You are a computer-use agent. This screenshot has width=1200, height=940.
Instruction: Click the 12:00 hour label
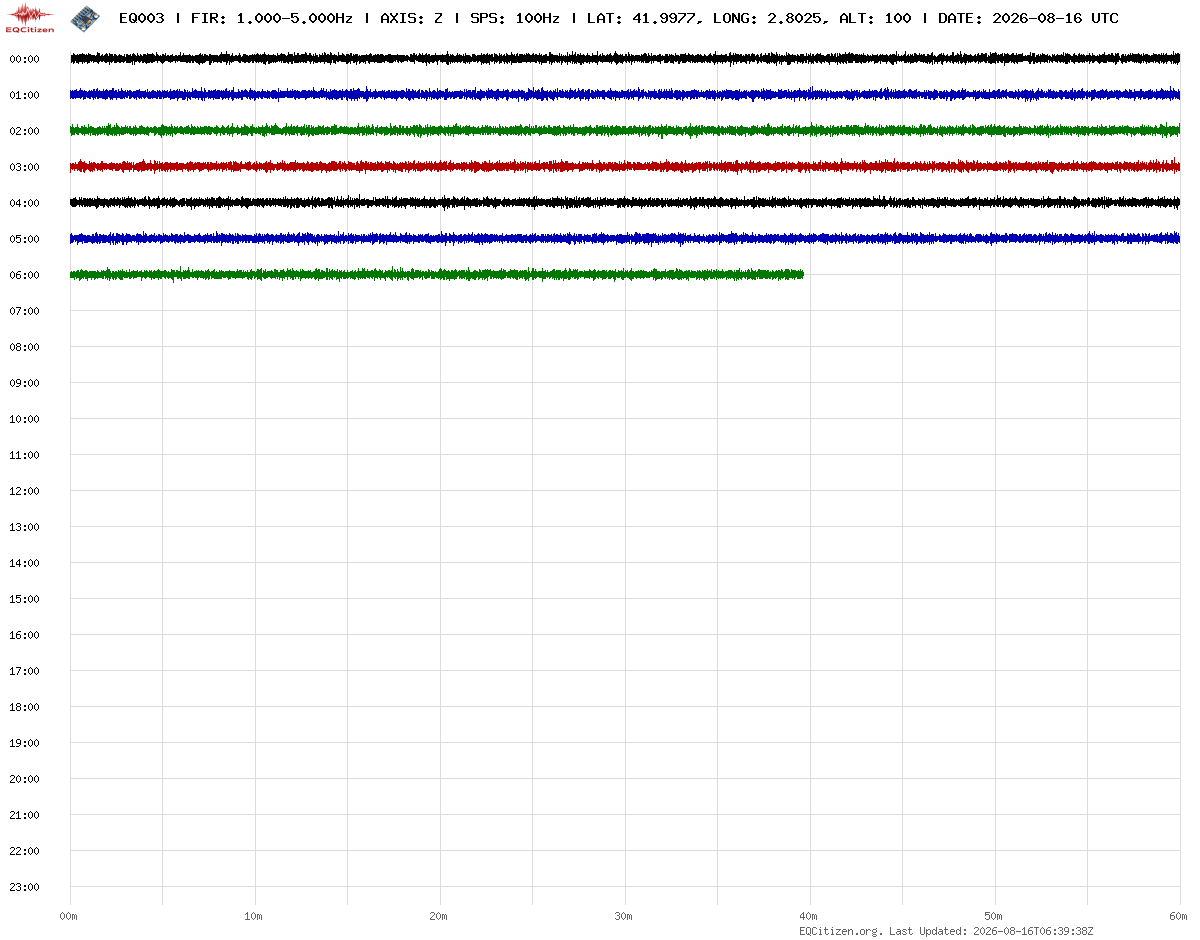[24, 491]
